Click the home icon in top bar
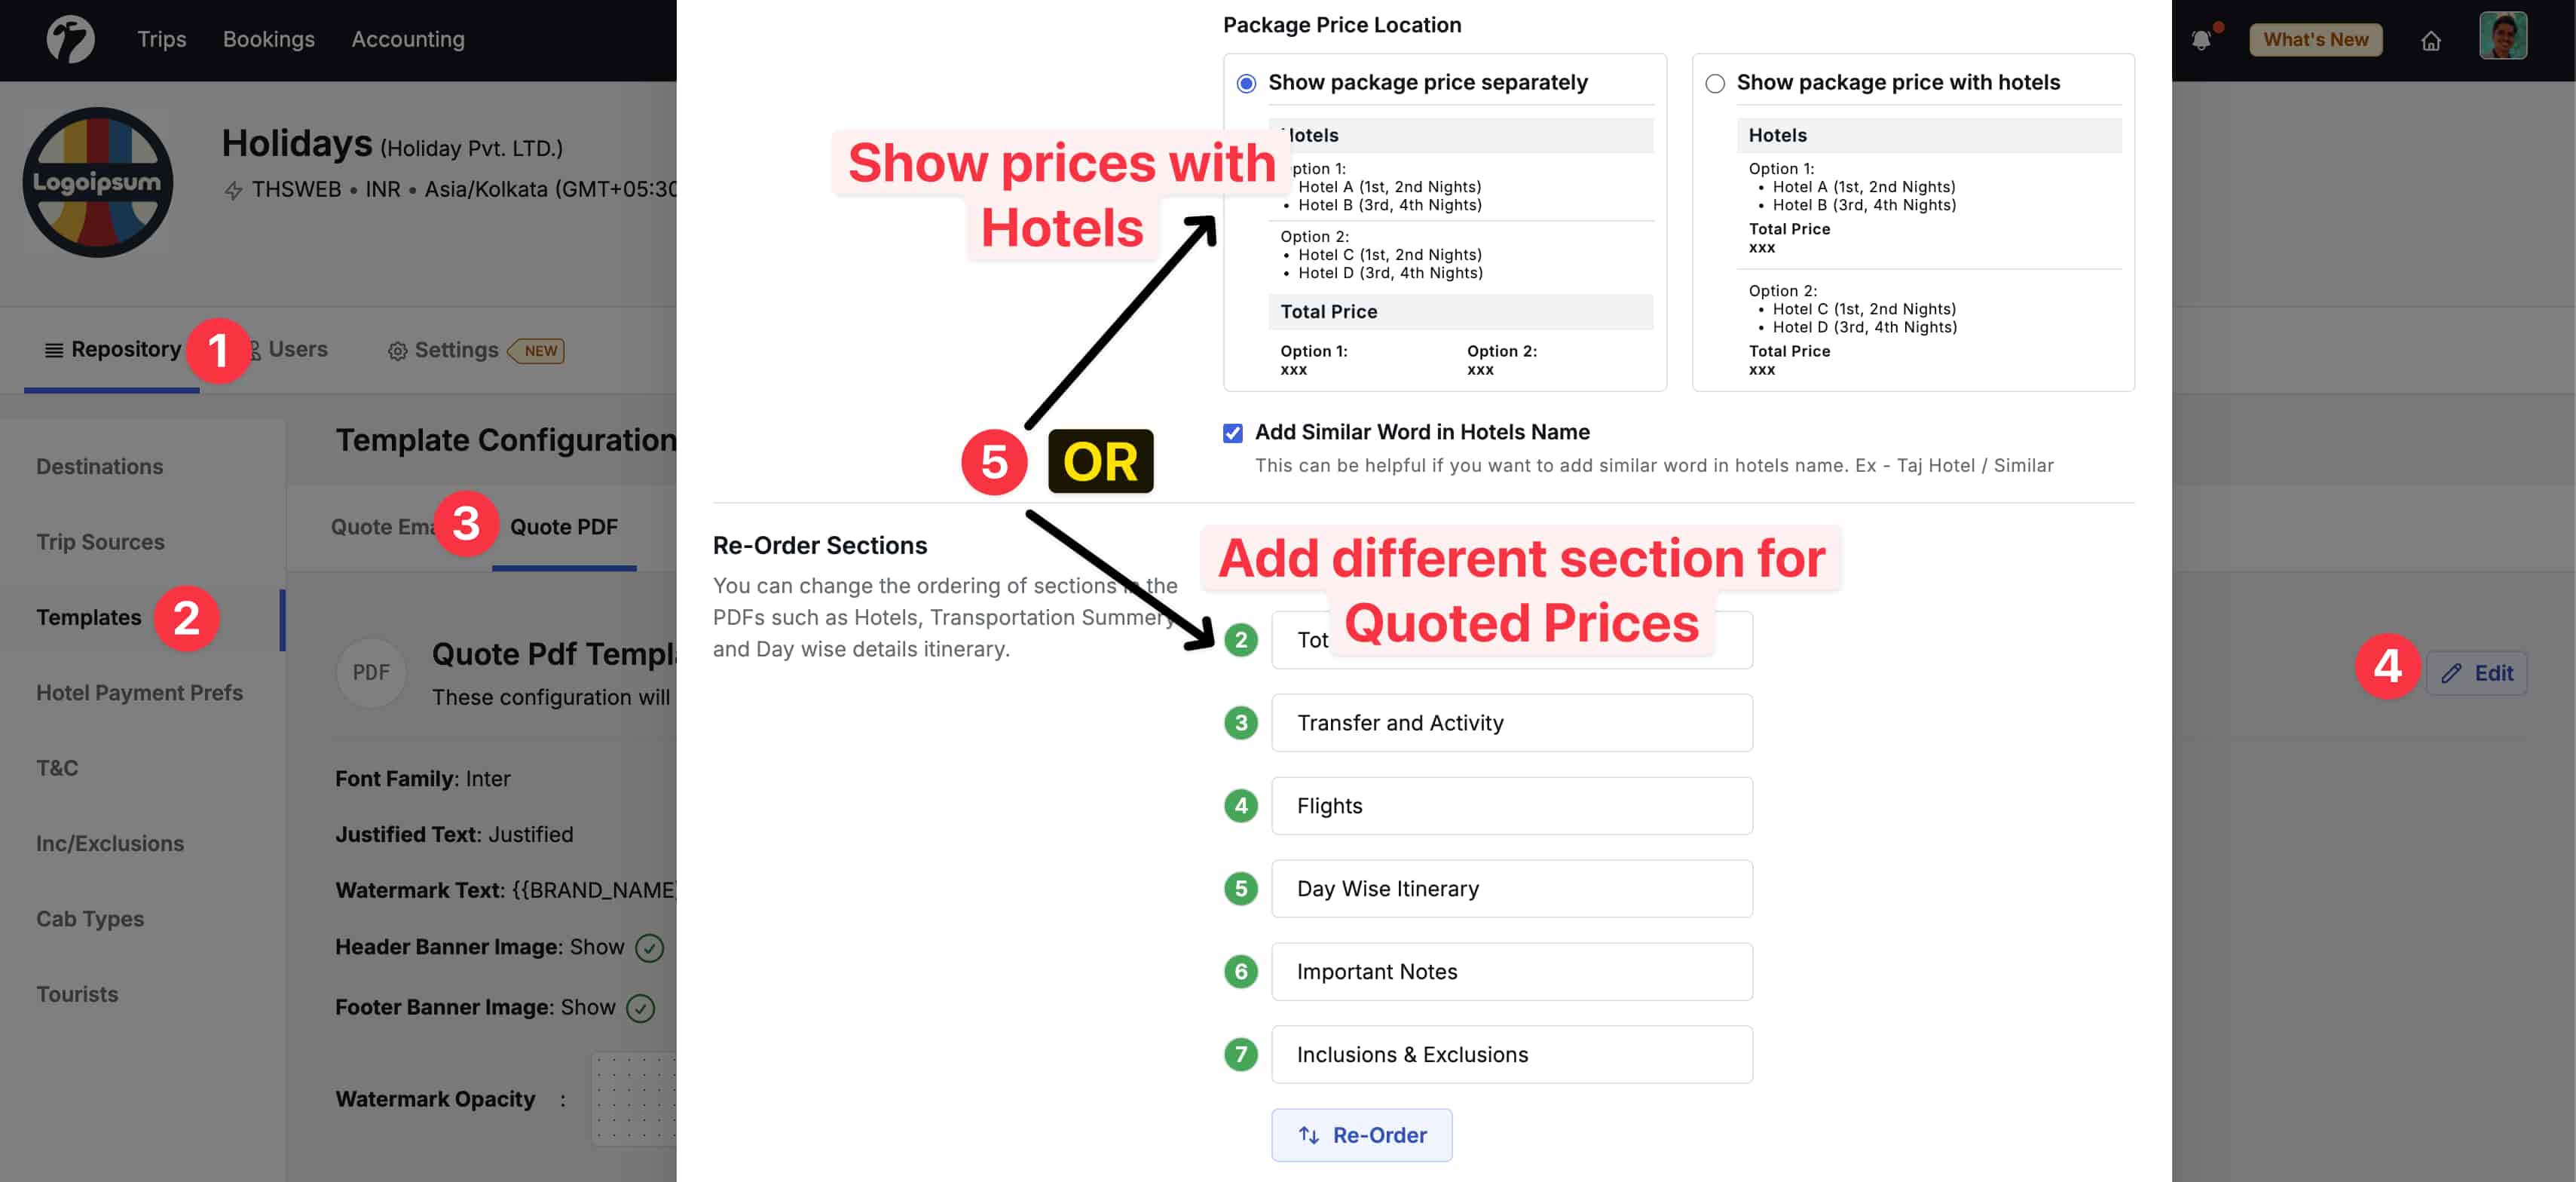This screenshot has height=1182, width=2576. pos(2431,40)
